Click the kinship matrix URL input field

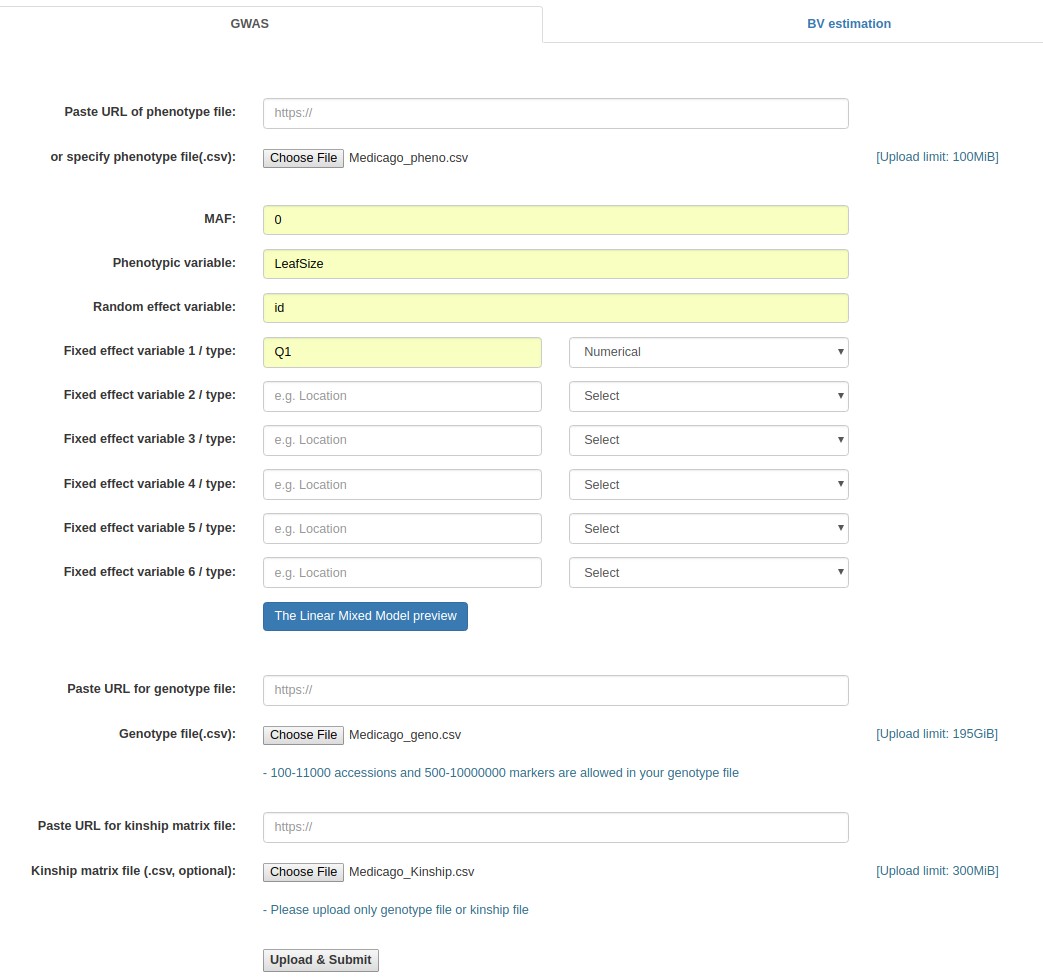[x=555, y=827]
